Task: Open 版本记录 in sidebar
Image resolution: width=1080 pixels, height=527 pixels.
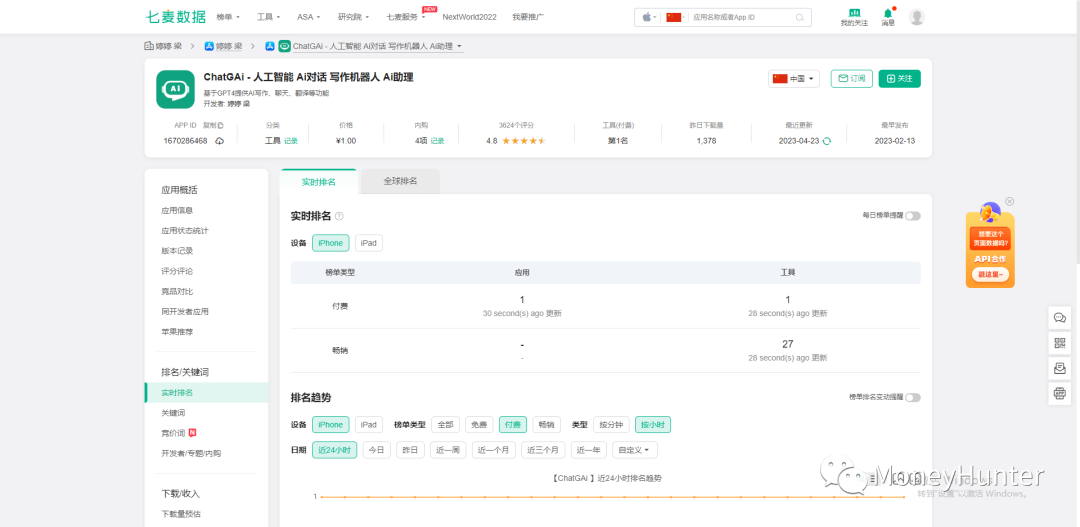Action: click(x=177, y=251)
